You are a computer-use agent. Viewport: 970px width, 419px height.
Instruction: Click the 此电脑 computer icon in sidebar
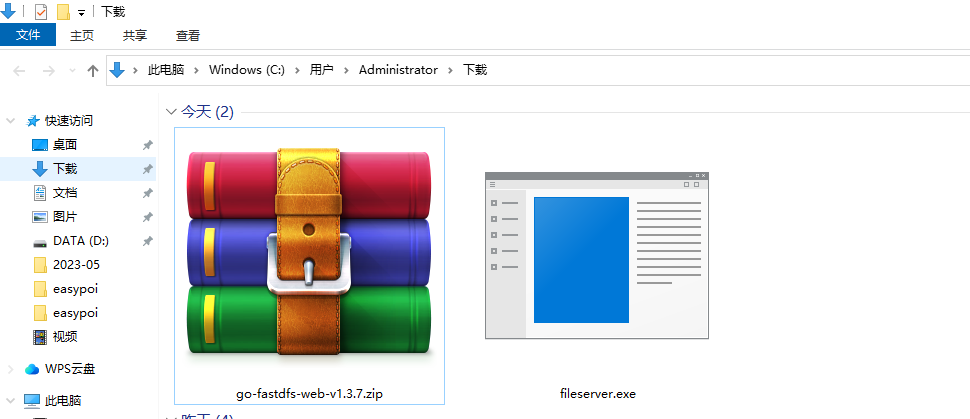(32, 401)
